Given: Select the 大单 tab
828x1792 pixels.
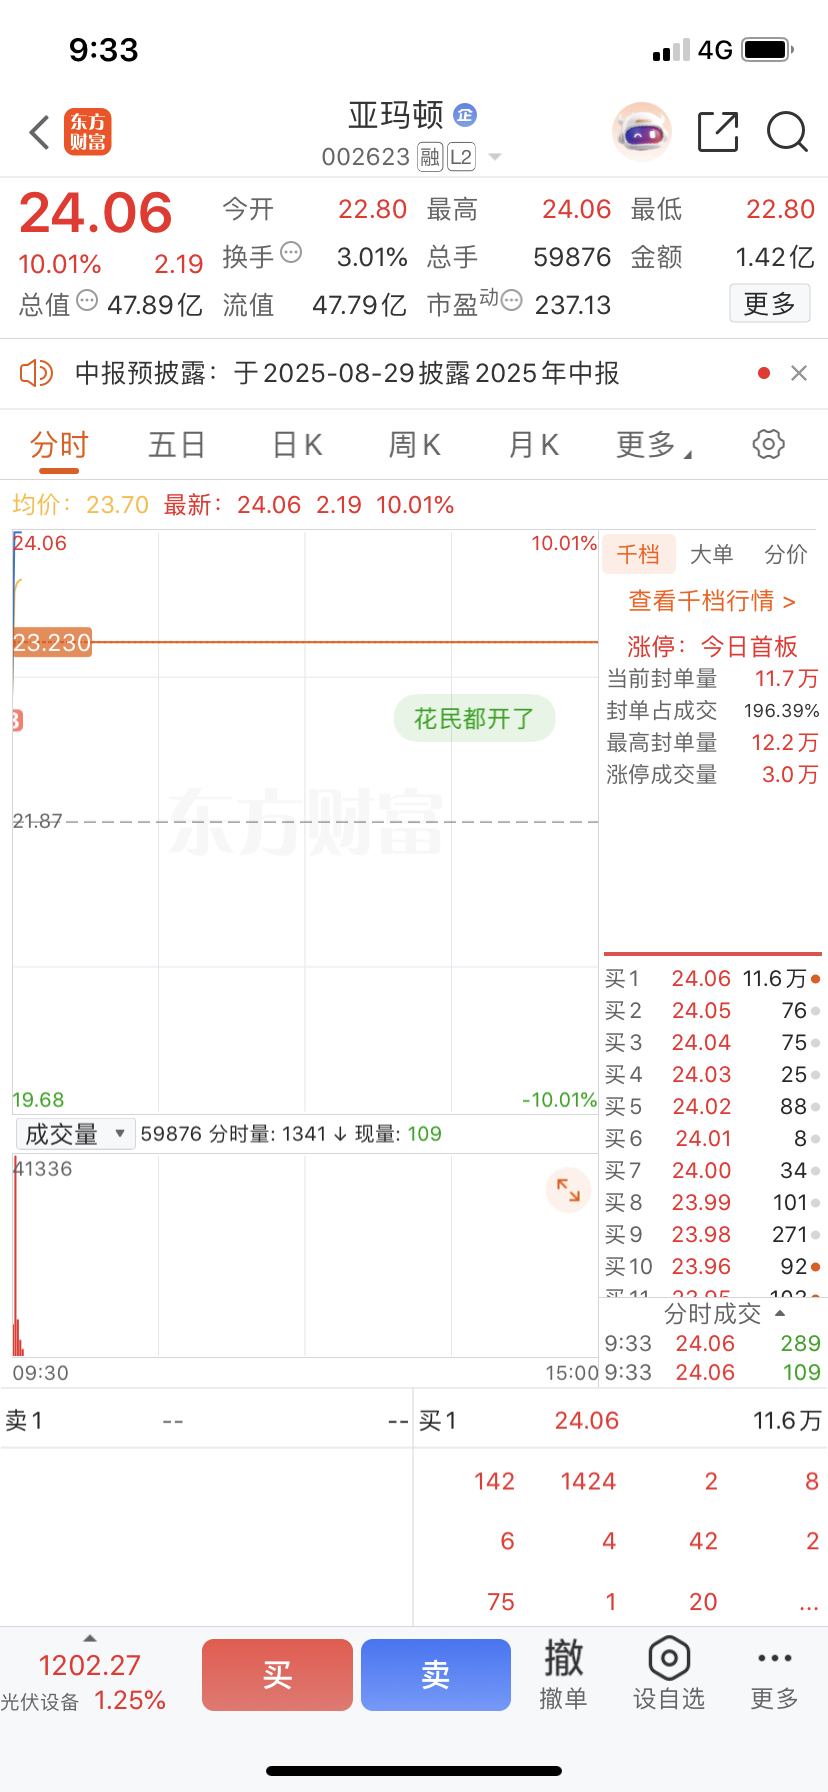Looking at the screenshot, I should tap(711, 554).
